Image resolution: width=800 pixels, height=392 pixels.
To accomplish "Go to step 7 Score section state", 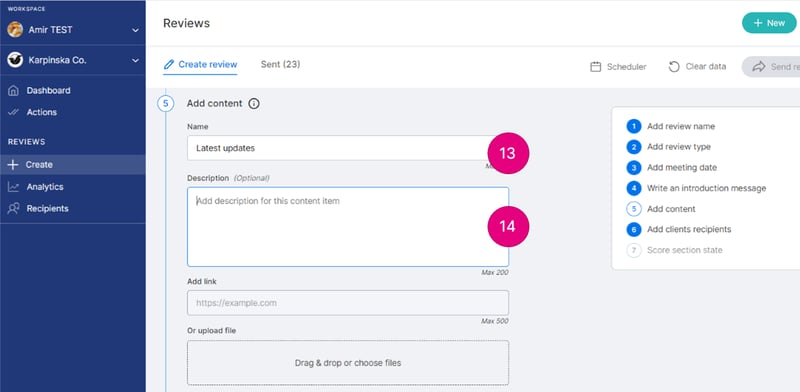I will (x=674, y=250).
